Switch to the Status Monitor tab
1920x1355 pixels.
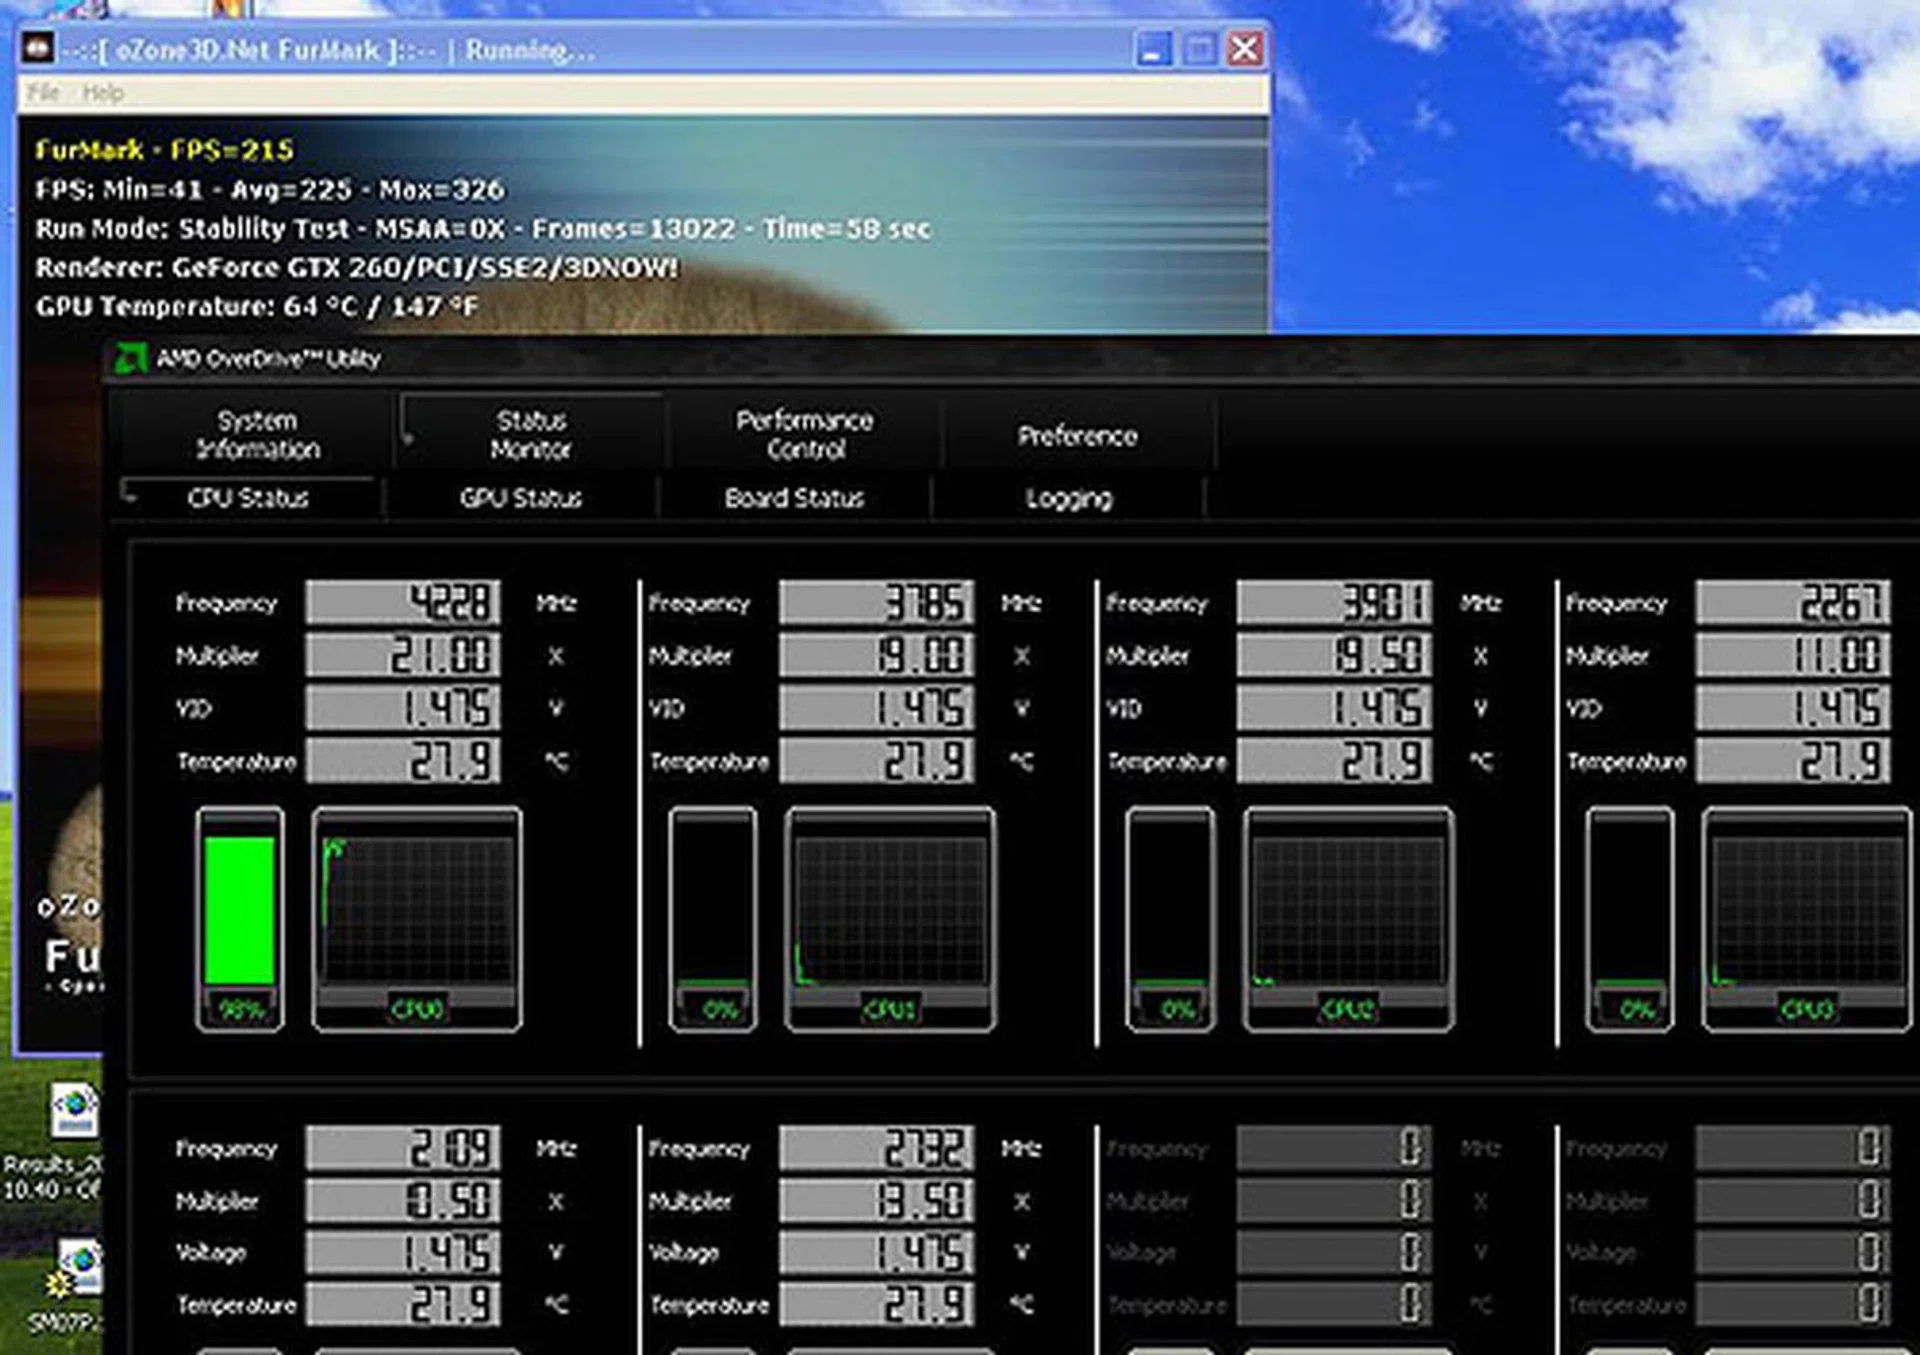(531, 434)
